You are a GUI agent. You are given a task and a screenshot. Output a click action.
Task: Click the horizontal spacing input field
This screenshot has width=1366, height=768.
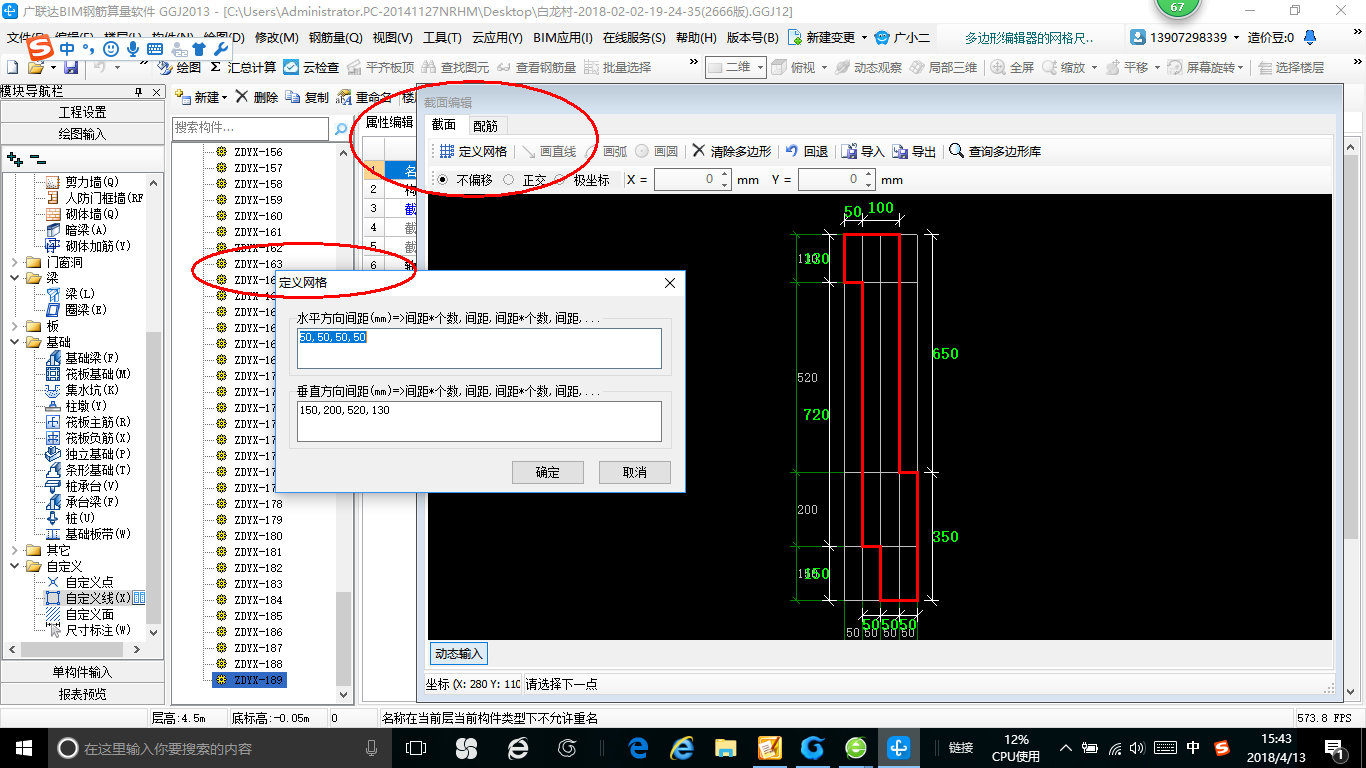click(479, 348)
